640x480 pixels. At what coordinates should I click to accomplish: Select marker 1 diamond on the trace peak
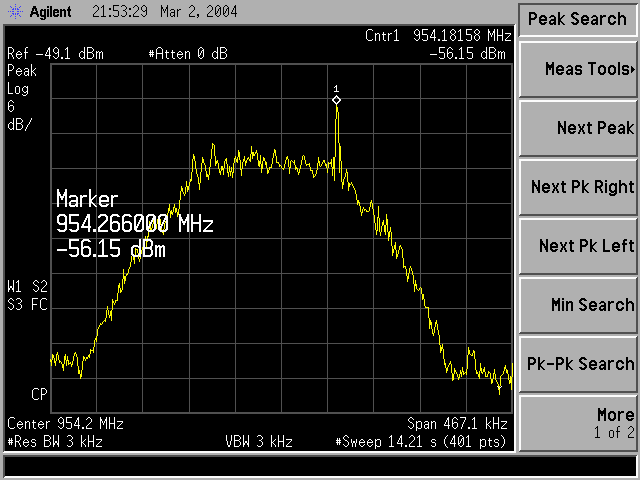click(336, 100)
